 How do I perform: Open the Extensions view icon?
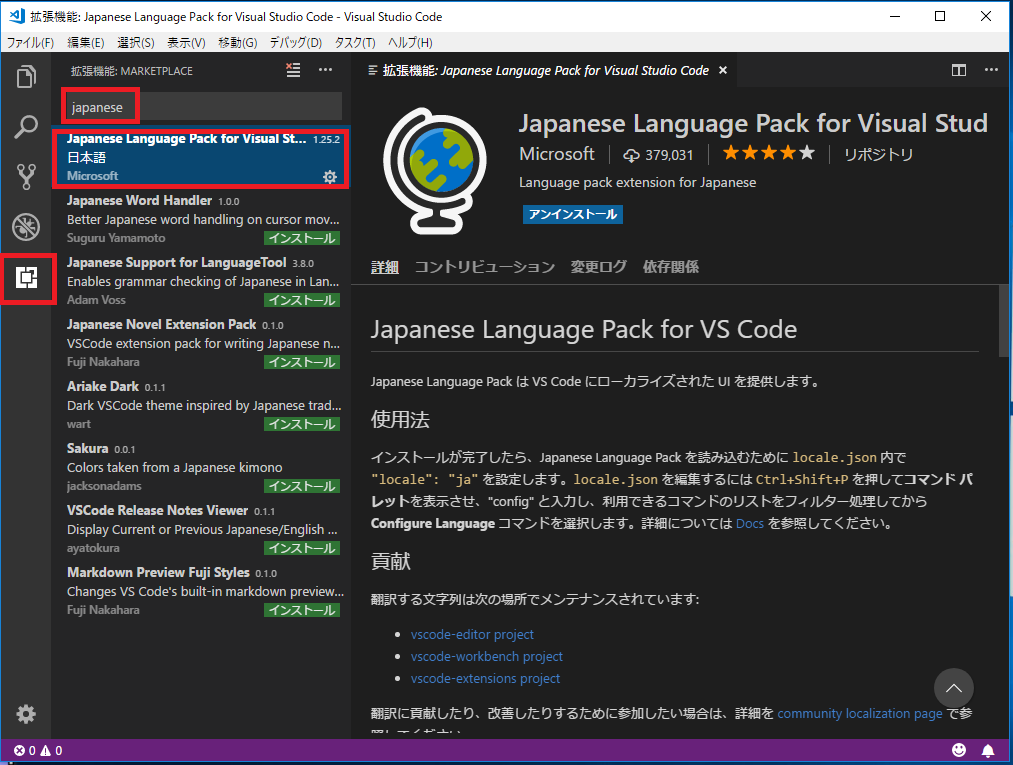coord(26,277)
